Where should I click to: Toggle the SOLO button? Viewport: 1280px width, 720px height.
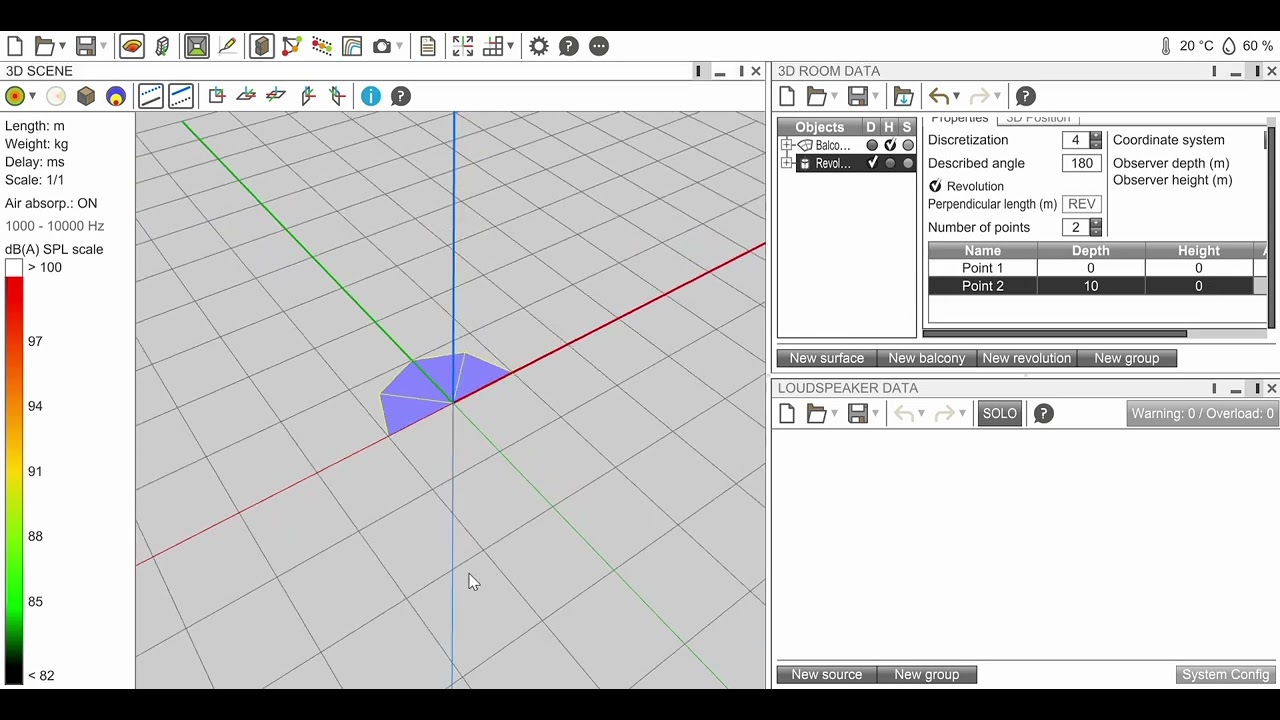pos(1000,414)
